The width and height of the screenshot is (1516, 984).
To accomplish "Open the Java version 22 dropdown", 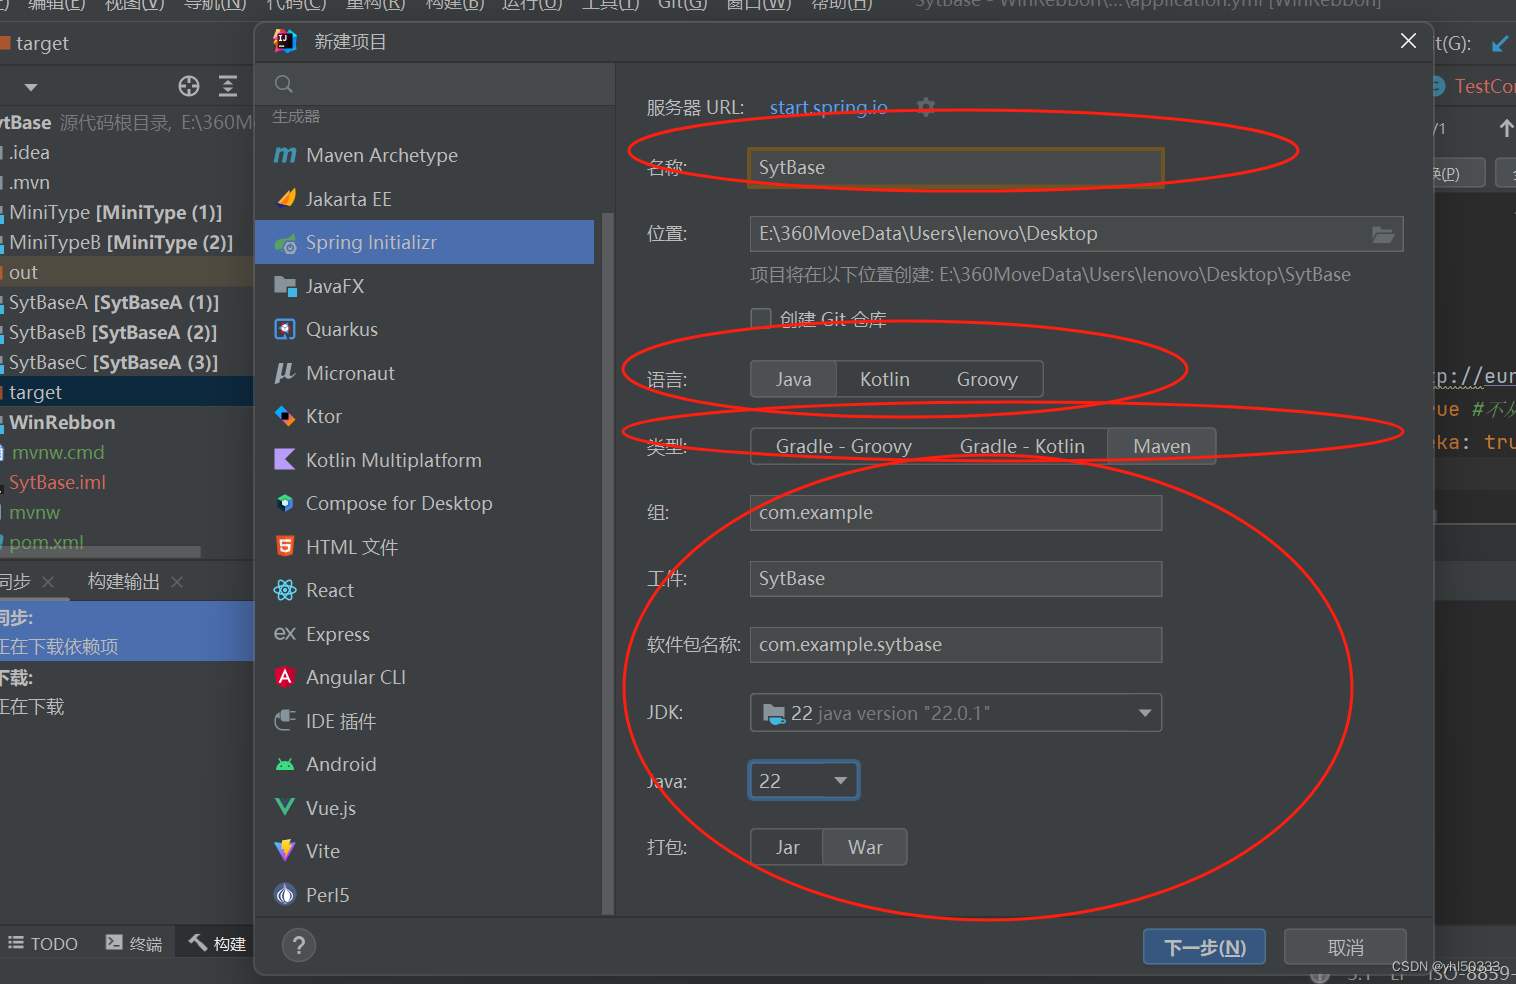I will point(804,781).
